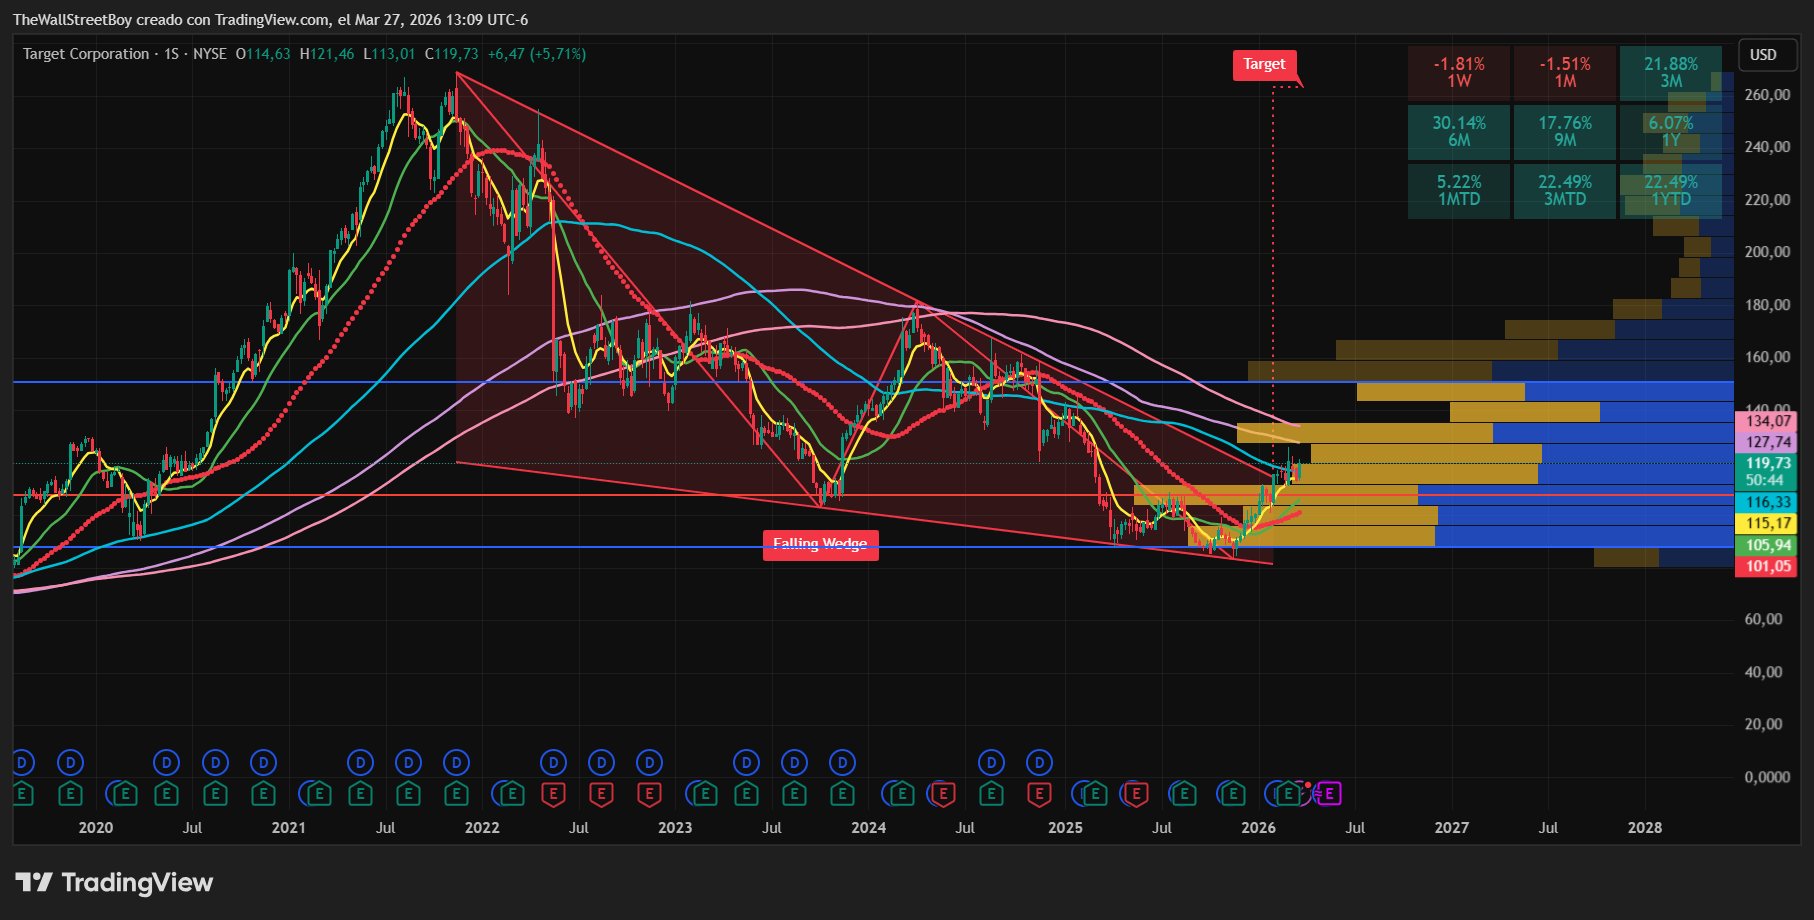Click the purple 127,74 price label
The image size is (1814, 920).
[1768, 442]
